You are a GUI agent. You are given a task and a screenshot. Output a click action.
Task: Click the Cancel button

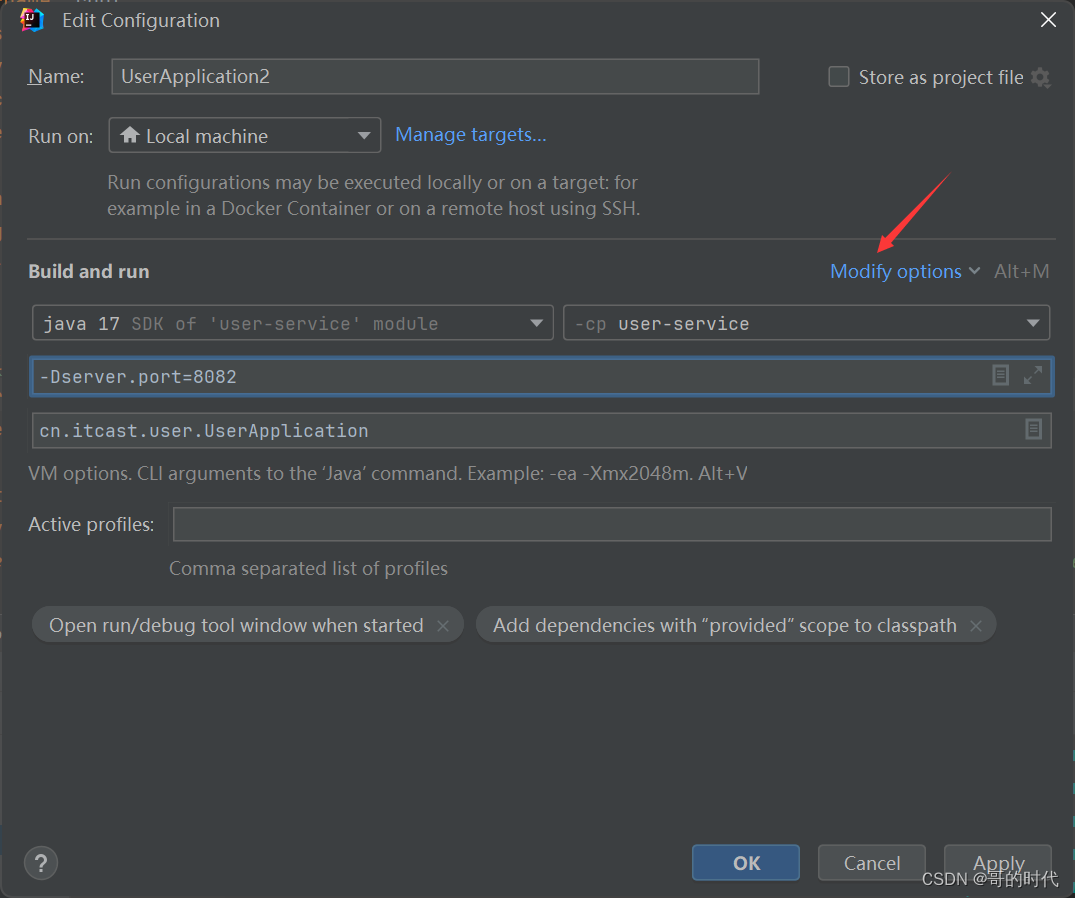point(871,863)
